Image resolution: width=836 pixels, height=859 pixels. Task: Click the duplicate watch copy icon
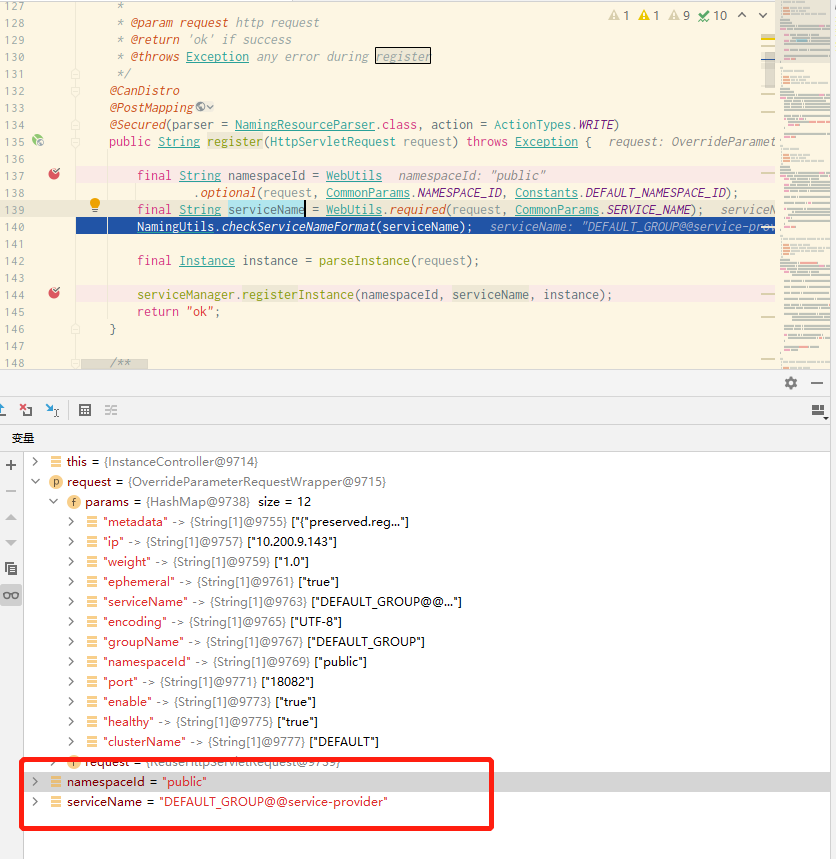[x=11, y=569]
